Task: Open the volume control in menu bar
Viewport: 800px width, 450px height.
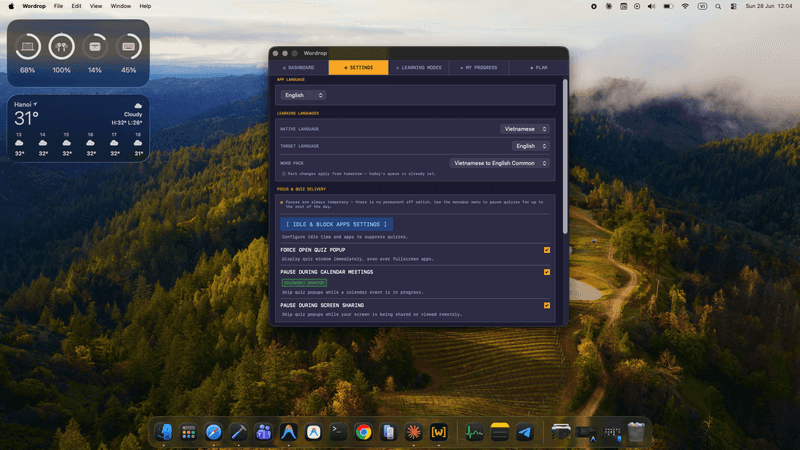Action: pyautogui.click(x=651, y=6)
